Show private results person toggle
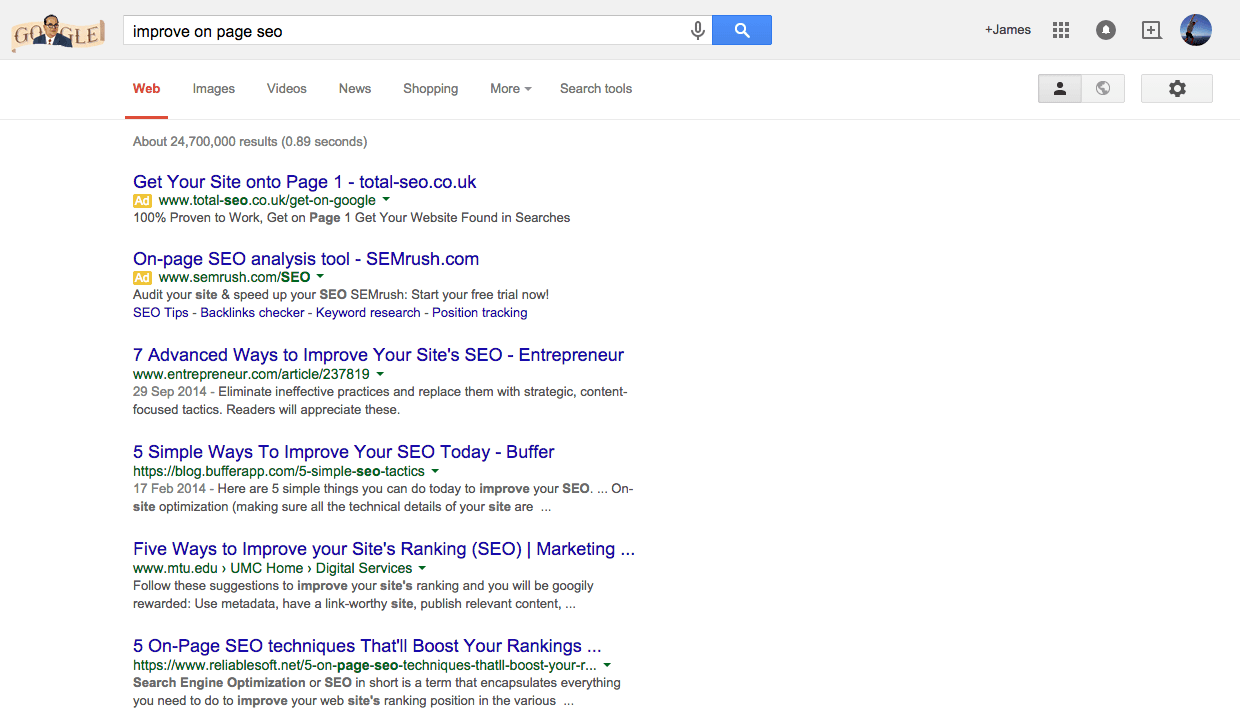1240x711 pixels. [x=1060, y=88]
